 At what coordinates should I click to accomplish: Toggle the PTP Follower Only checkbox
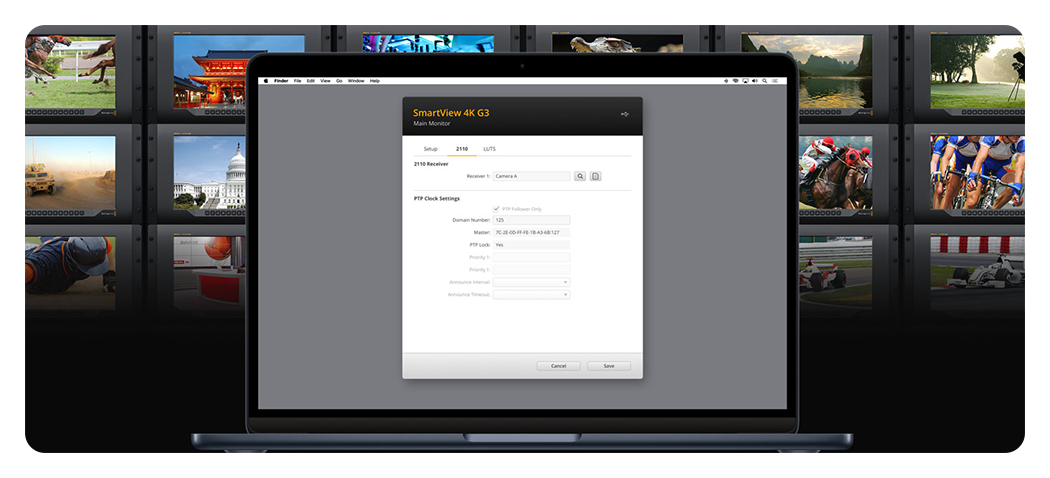click(x=496, y=209)
